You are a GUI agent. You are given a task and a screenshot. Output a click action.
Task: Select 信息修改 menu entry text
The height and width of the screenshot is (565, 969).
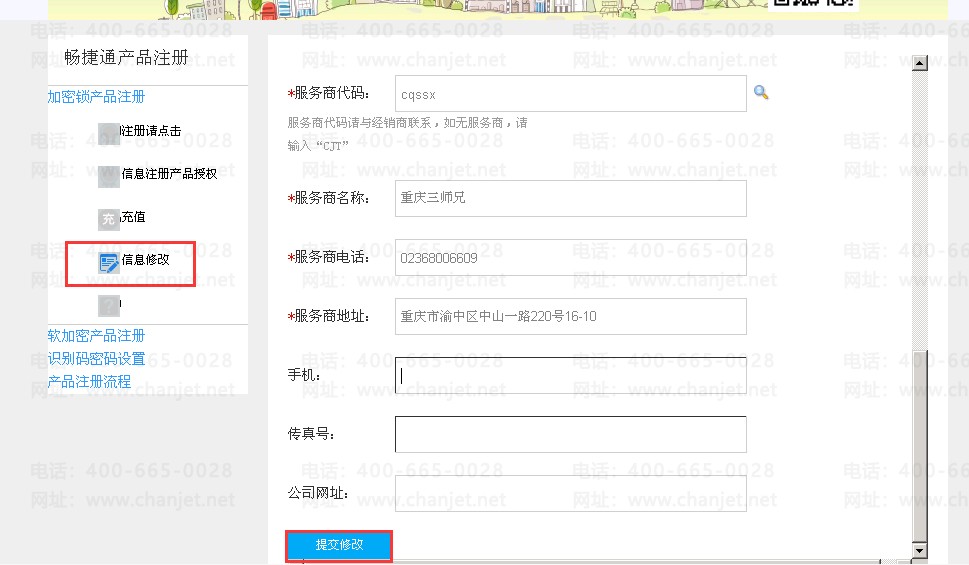145,260
